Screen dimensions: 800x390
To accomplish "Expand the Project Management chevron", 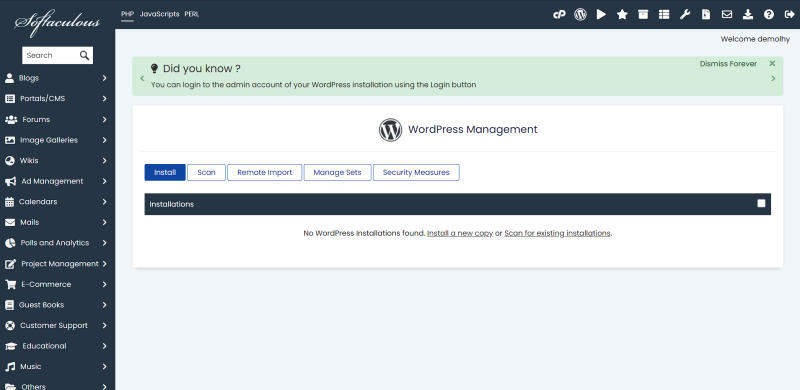I will tap(104, 263).
